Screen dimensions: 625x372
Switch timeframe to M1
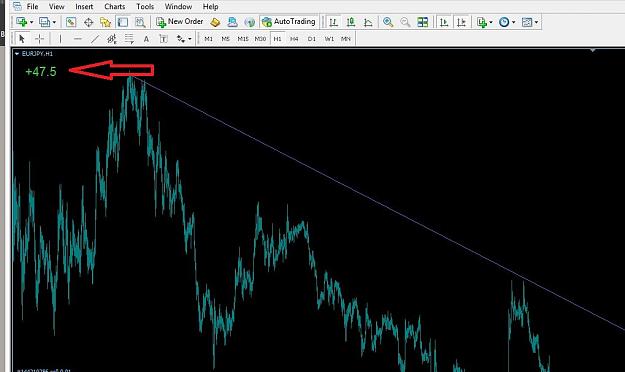[x=208, y=39]
